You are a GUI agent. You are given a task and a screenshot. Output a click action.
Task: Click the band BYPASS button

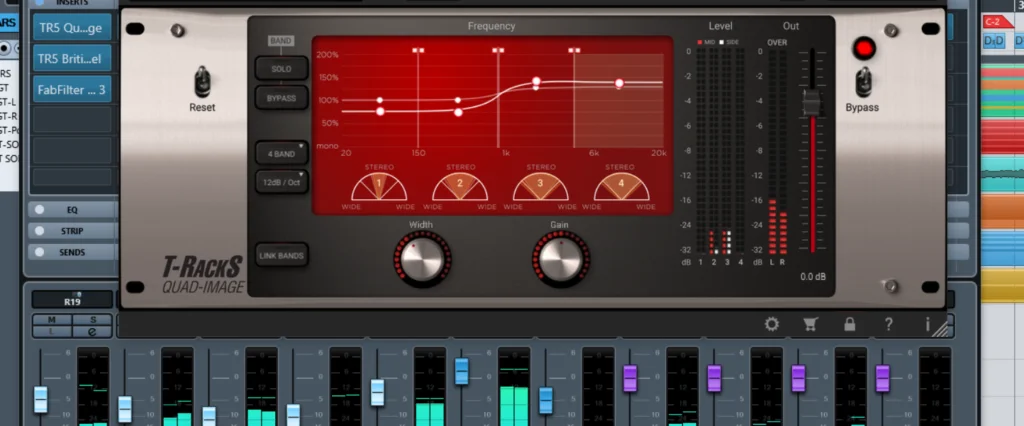[281, 97]
